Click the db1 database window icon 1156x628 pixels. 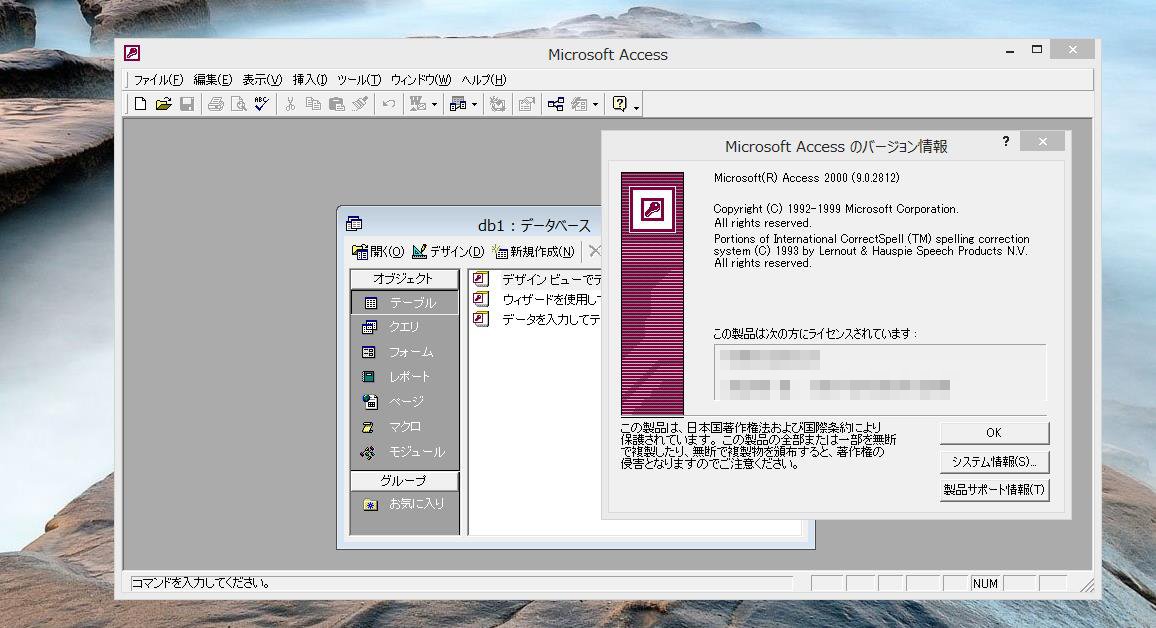pos(354,223)
